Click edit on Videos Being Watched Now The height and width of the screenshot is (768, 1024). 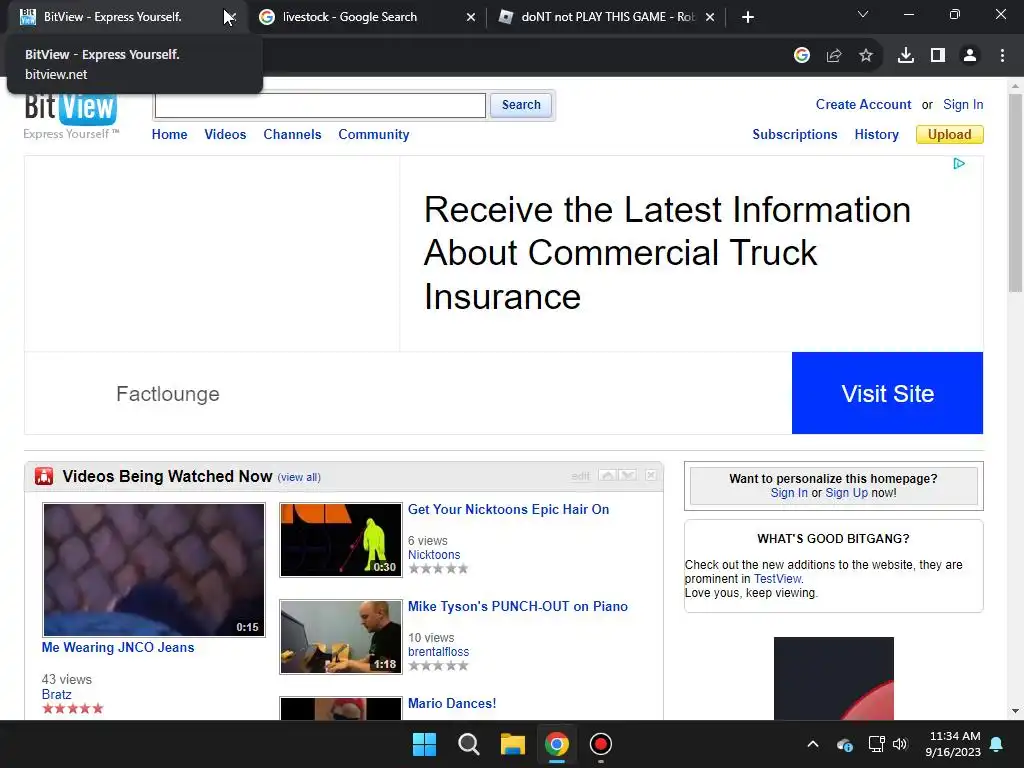point(581,476)
